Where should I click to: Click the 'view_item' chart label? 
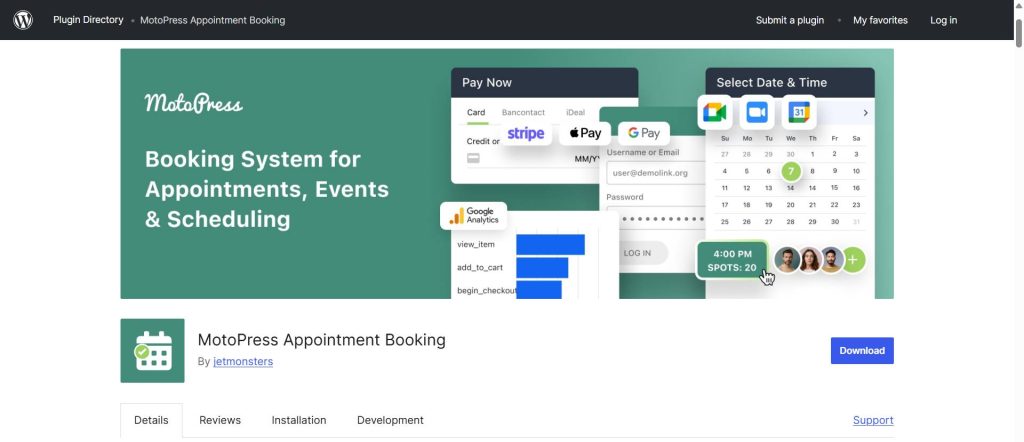click(x=475, y=244)
